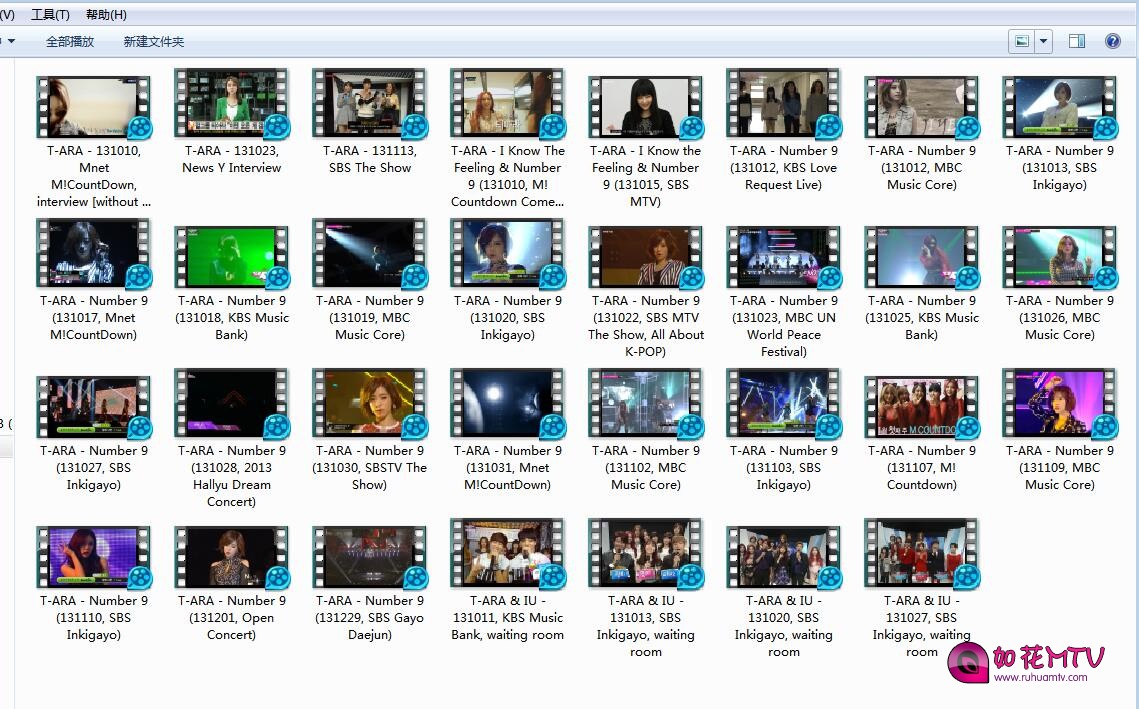Click file name 'Number 9 (131018, KBS Music Bank)'

click(x=232, y=317)
